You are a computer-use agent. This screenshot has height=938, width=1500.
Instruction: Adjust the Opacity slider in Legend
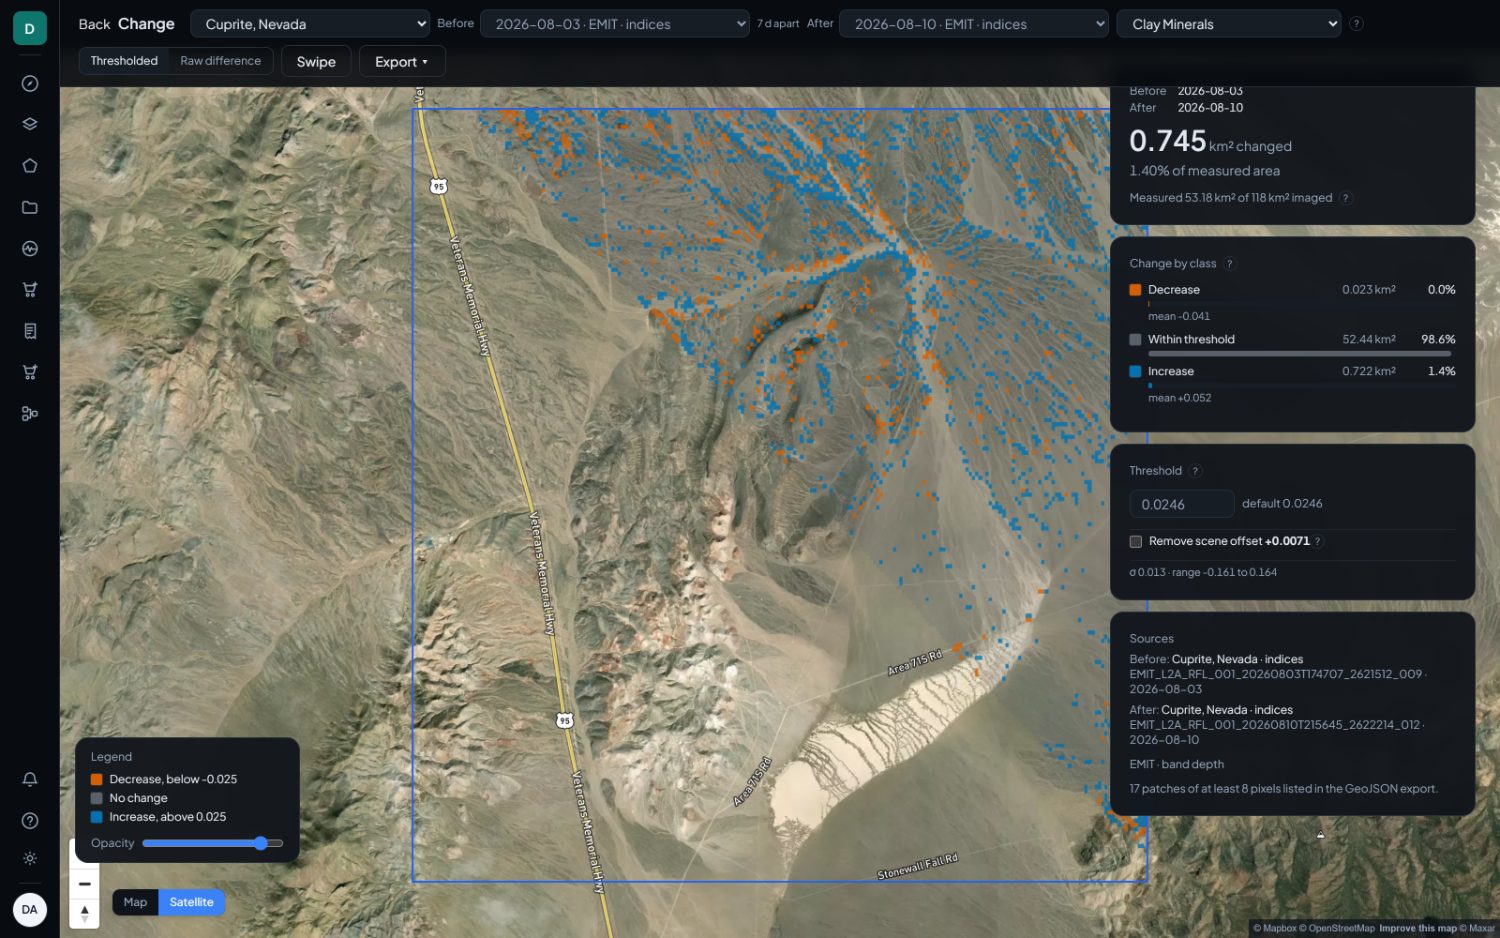pos(213,844)
